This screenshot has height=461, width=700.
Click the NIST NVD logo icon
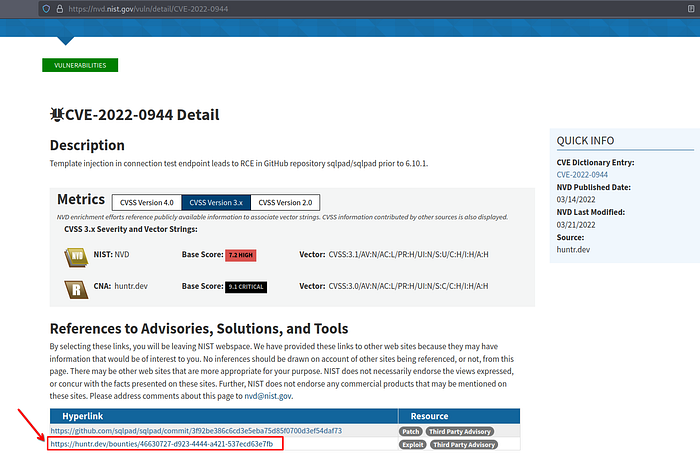pyautogui.click(x=76, y=257)
